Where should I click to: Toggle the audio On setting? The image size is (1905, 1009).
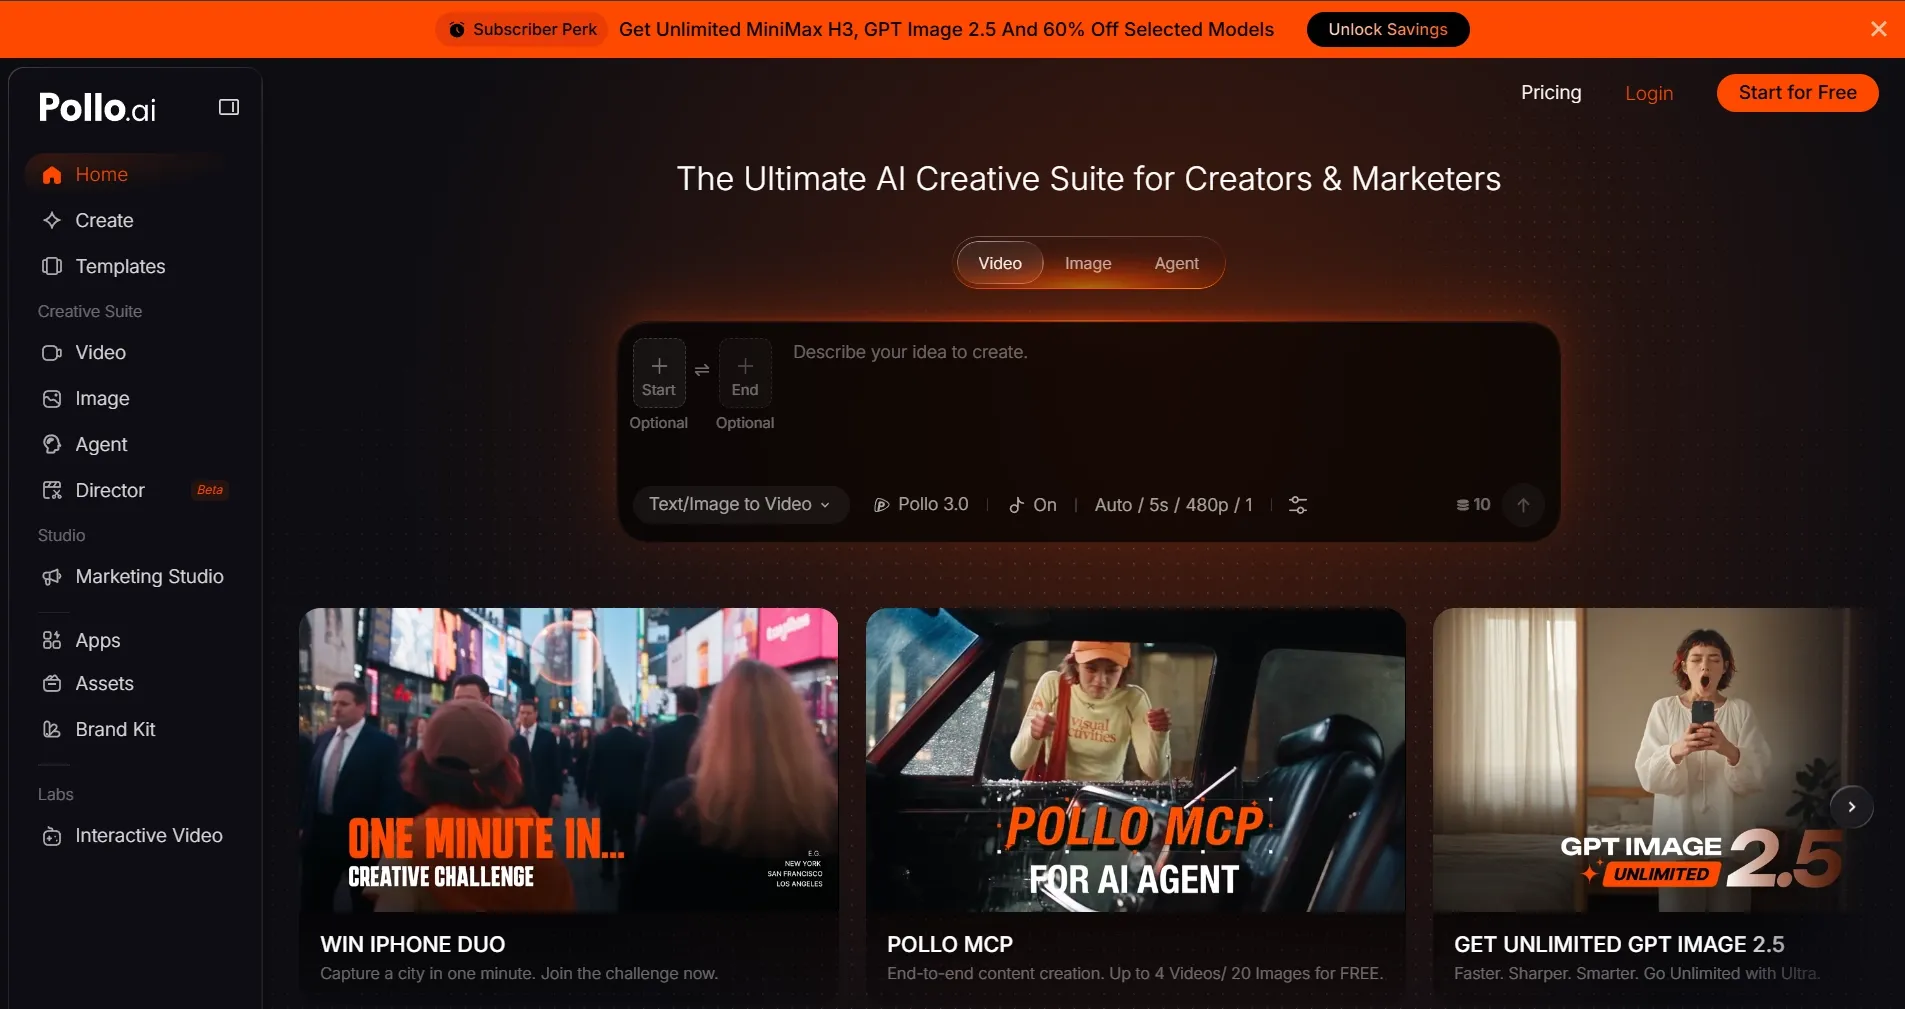point(1033,505)
